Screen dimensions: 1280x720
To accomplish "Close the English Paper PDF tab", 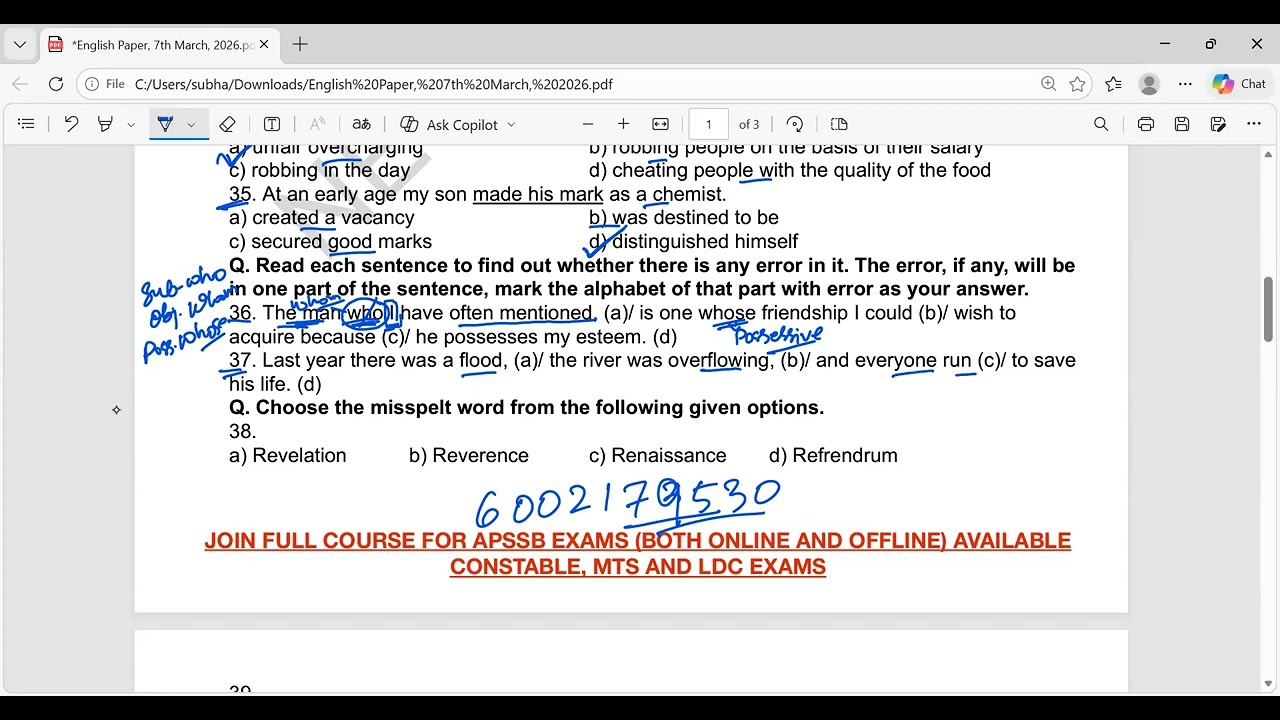I will point(264,45).
